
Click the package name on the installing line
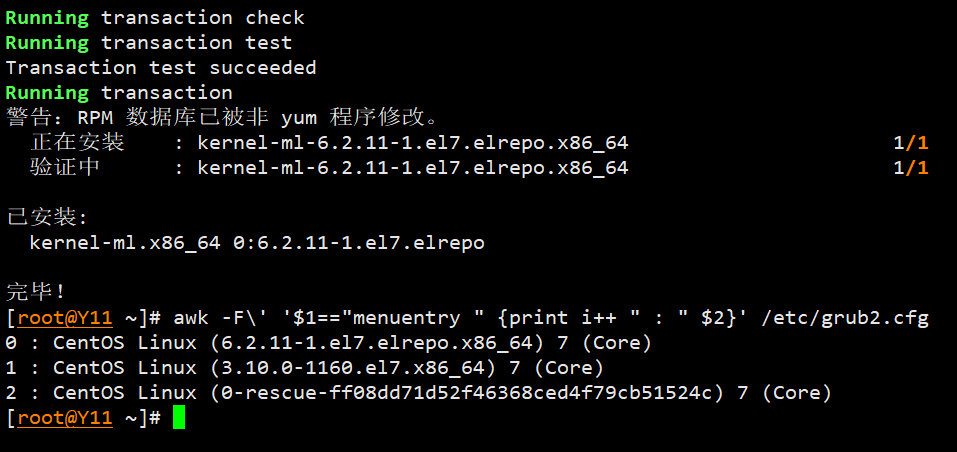(x=412, y=143)
